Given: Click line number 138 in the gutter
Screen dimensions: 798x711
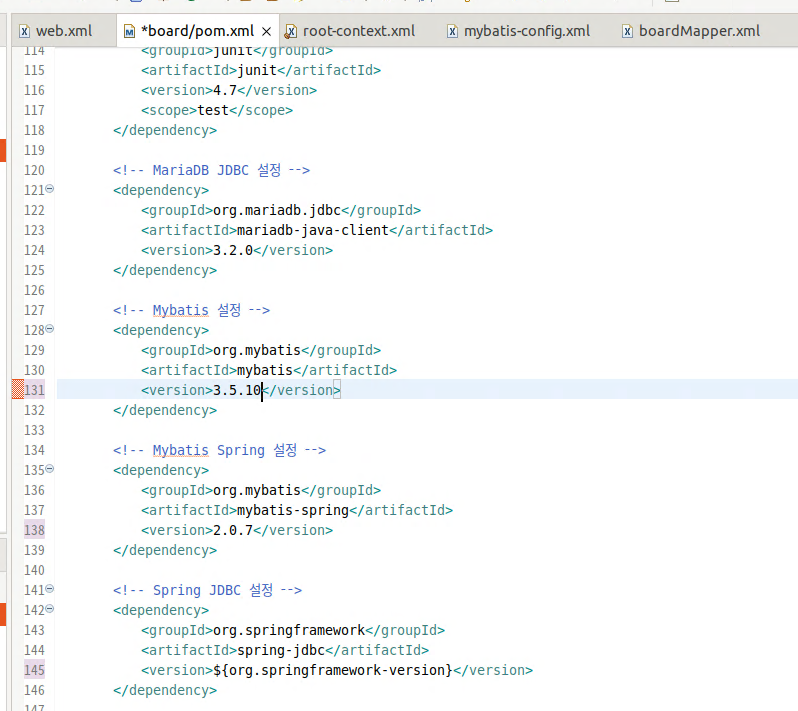Looking at the screenshot, I should [34, 530].
